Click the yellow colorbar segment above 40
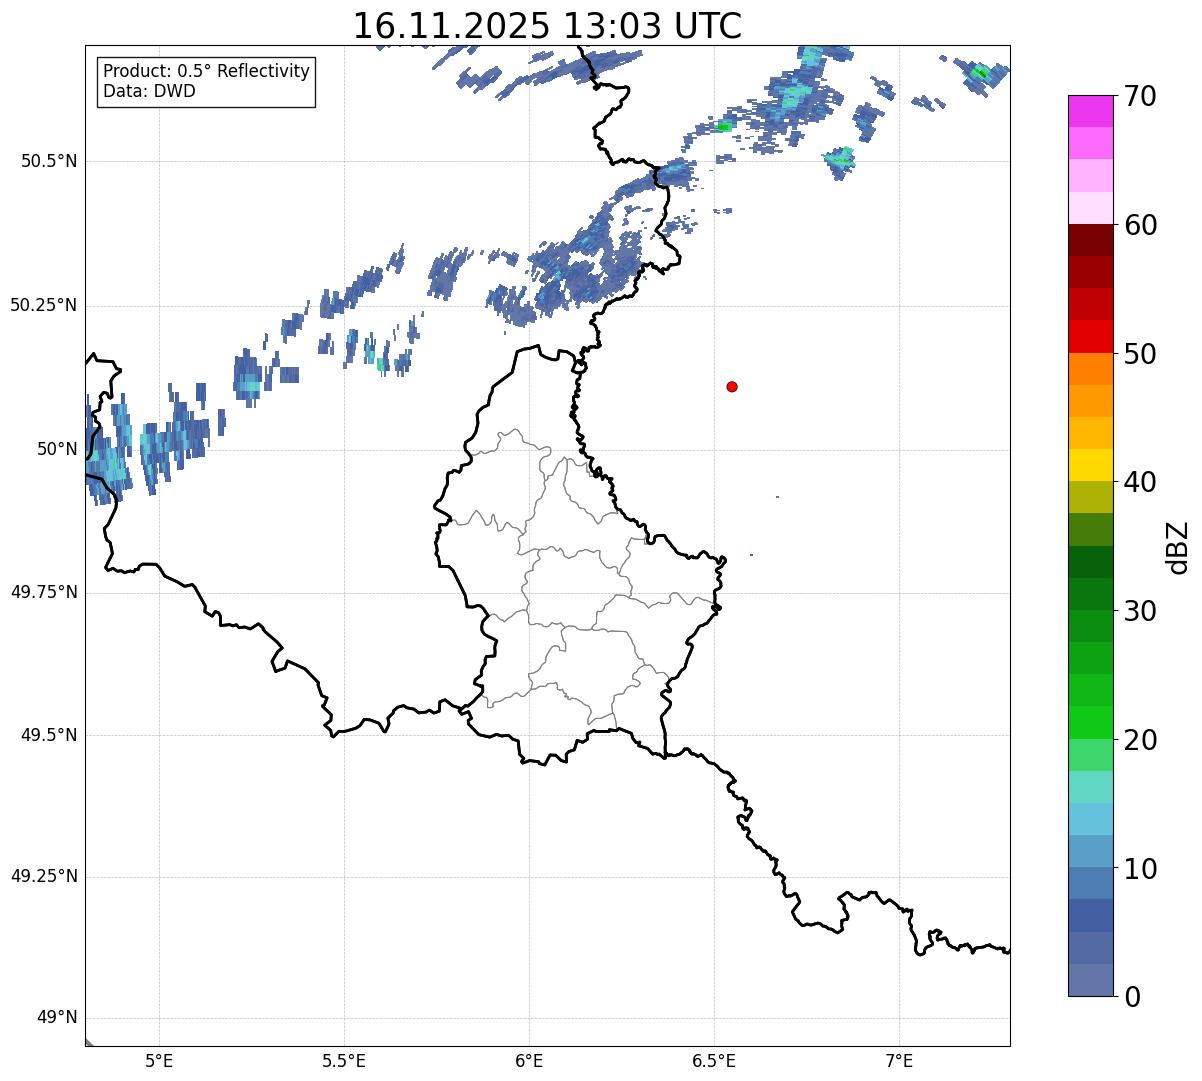This screenshot has height=1081, width=1202. [x=1091, y=465]
